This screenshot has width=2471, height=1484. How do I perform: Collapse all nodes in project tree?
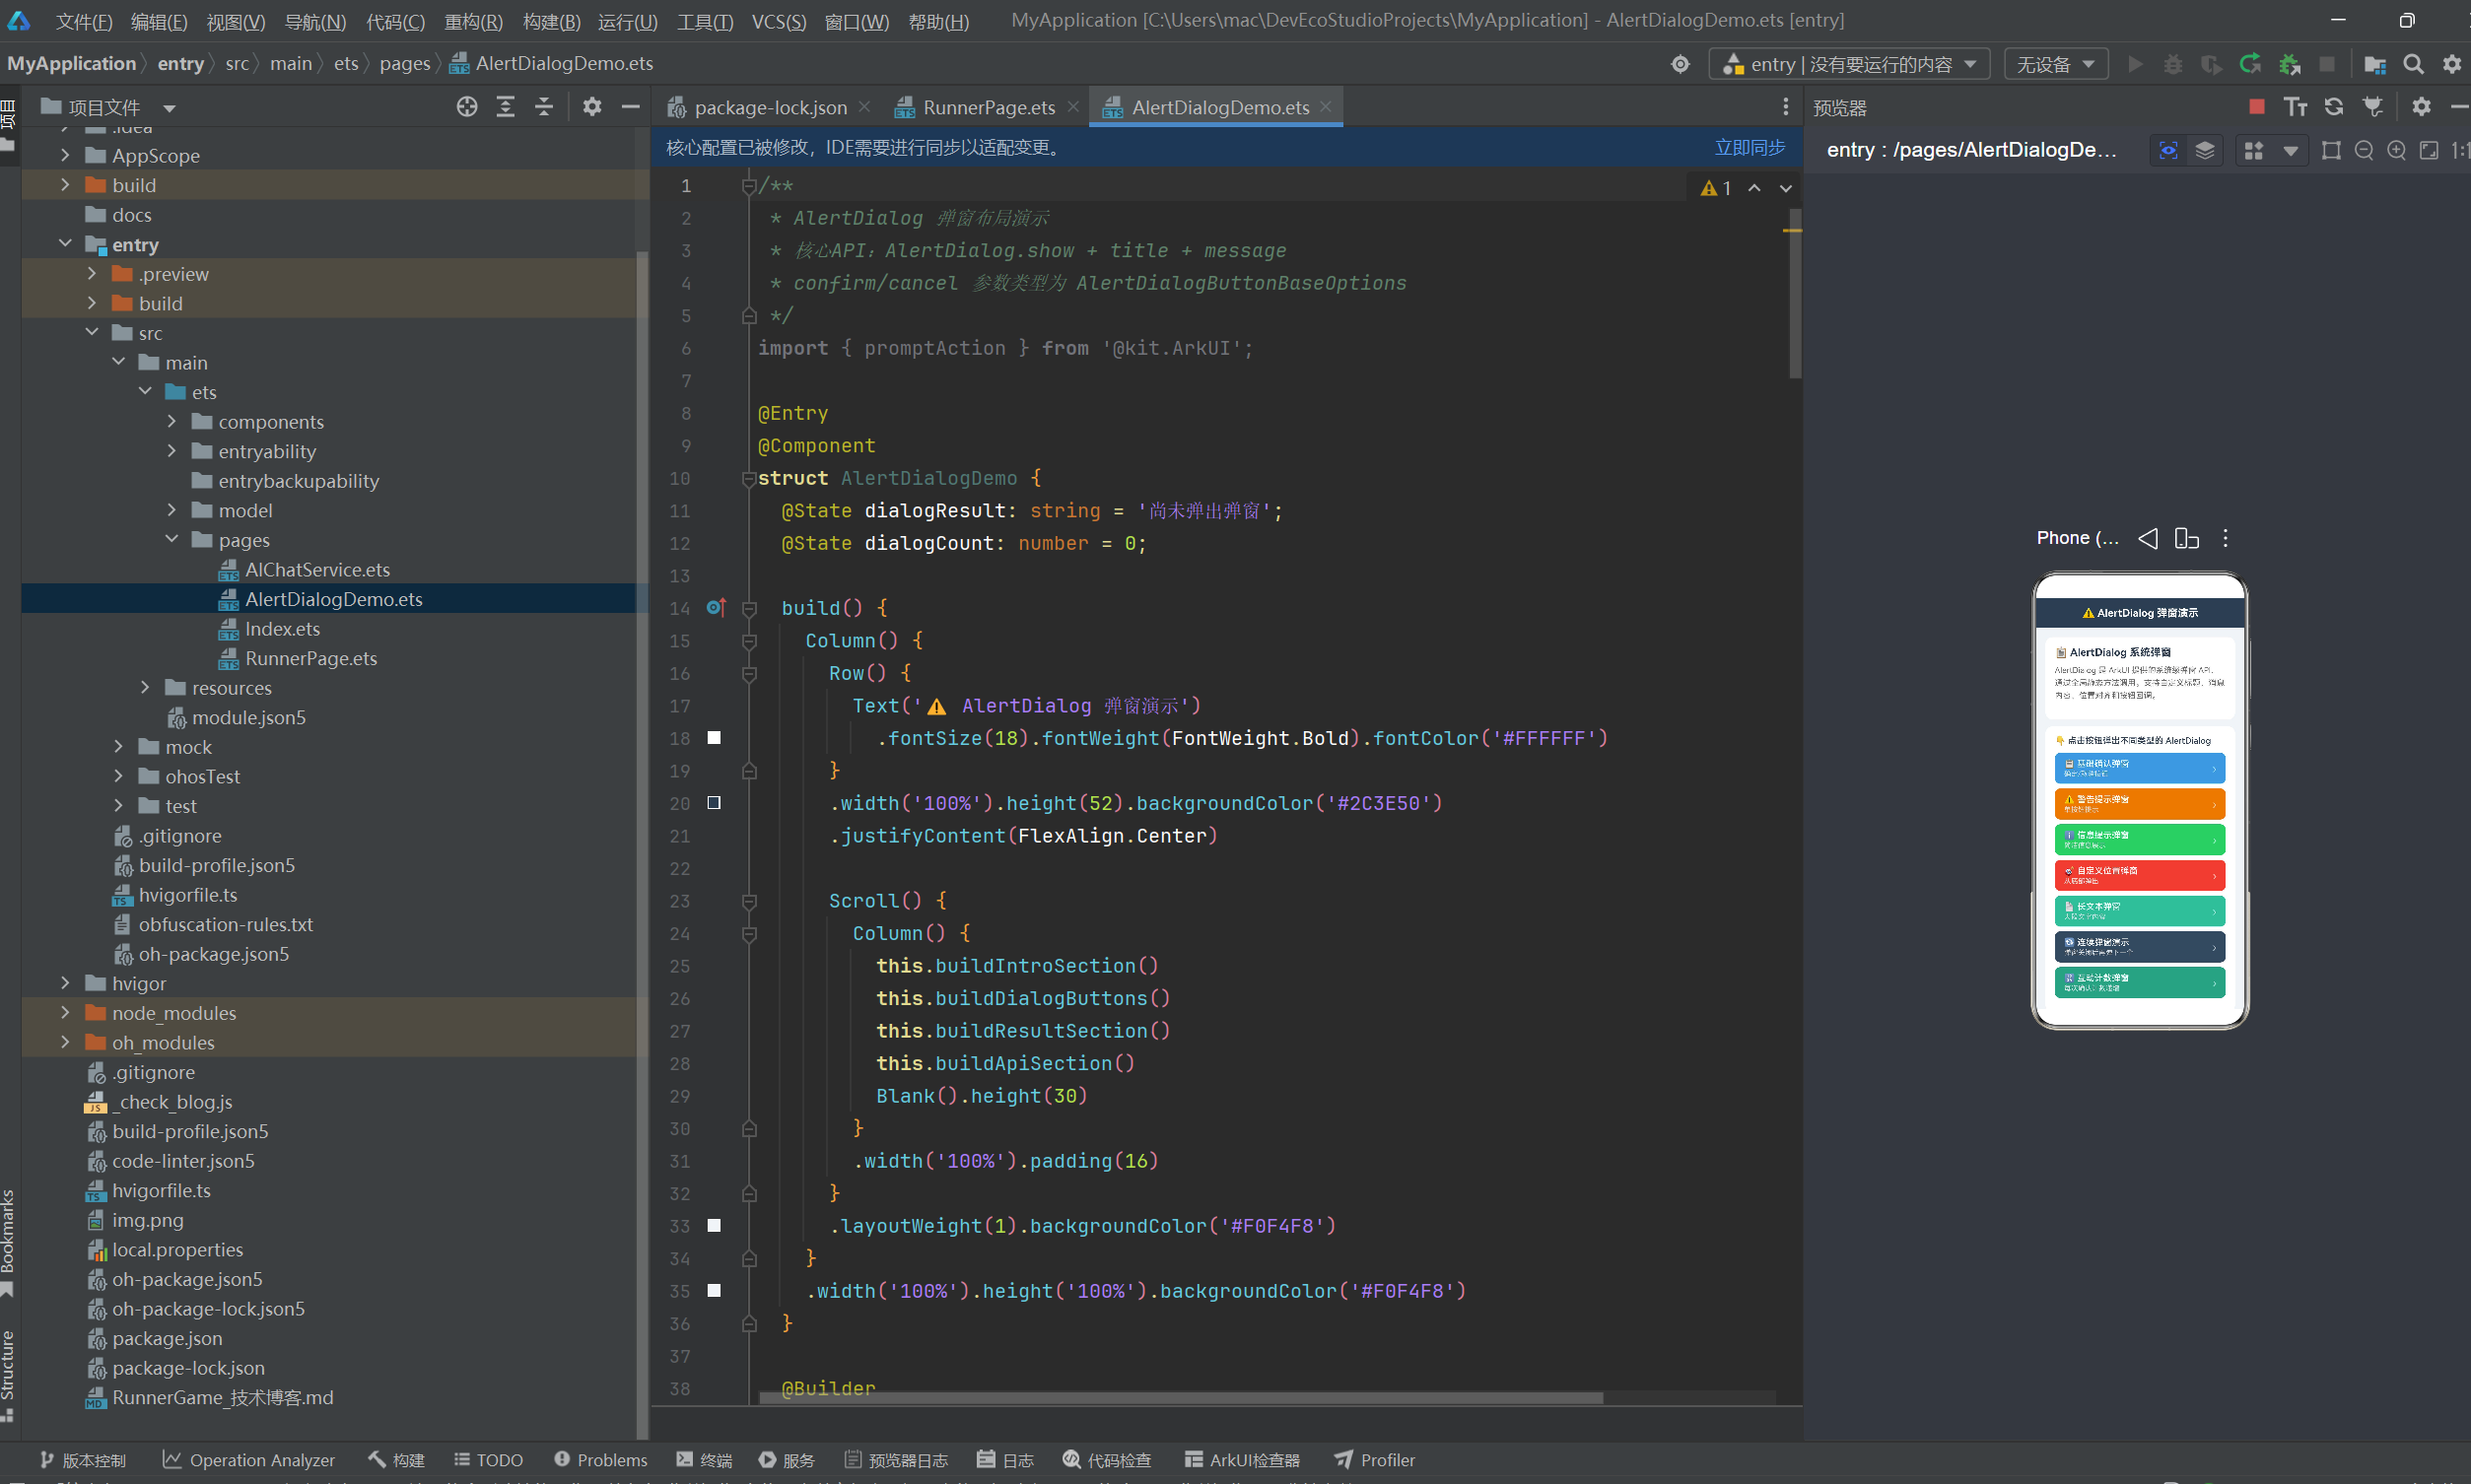pos(544,107)
